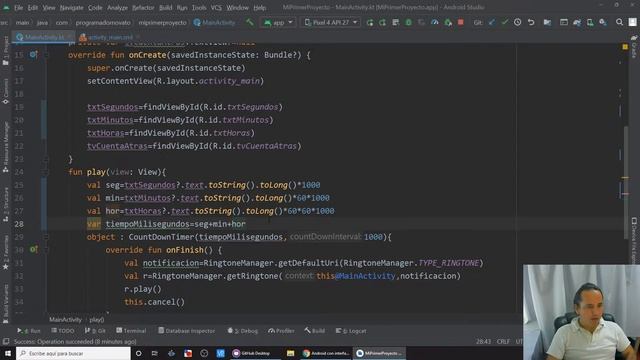The height and width of the screenshot is (360, 640).
Task: Click the tiempoMilisegundos variable on line 28
Action: click(147, 224)
